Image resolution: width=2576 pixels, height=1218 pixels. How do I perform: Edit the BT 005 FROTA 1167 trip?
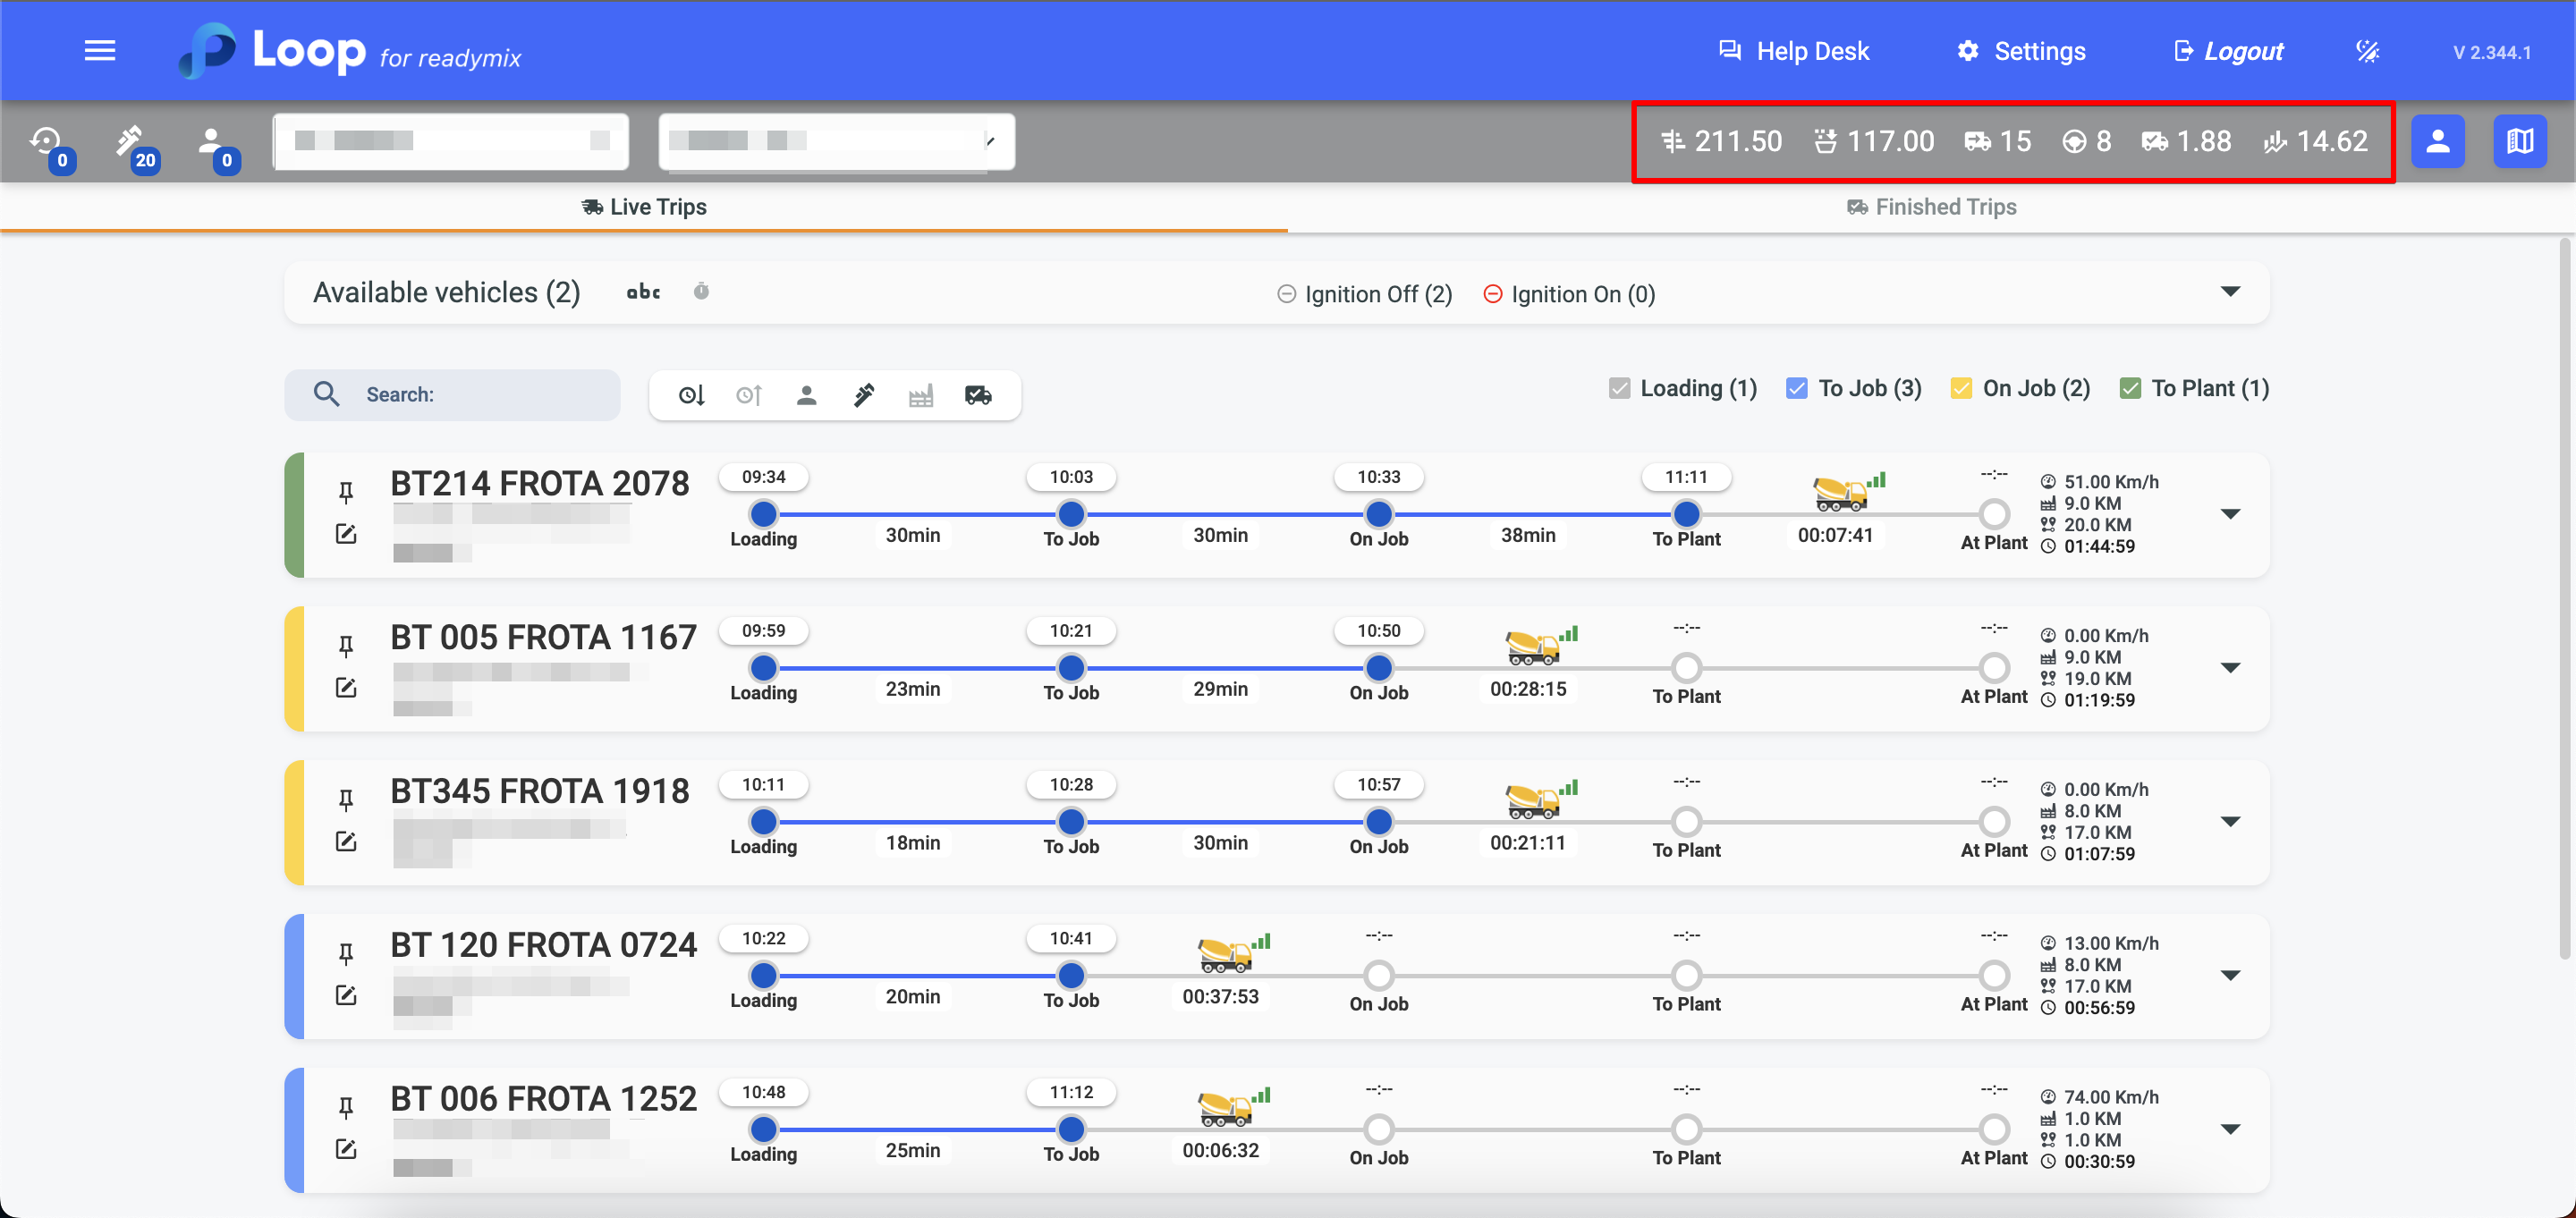[346, 688]
